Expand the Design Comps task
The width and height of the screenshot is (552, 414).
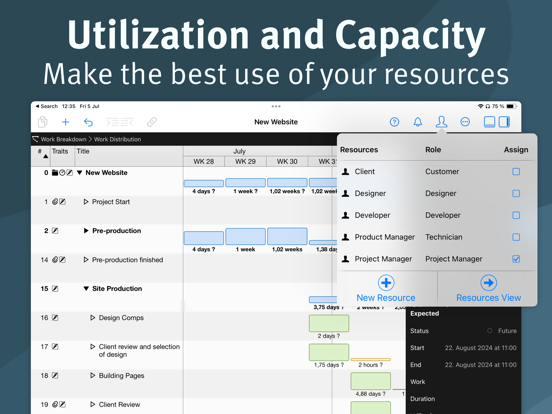pyautogui.click(x=93, y=318)
